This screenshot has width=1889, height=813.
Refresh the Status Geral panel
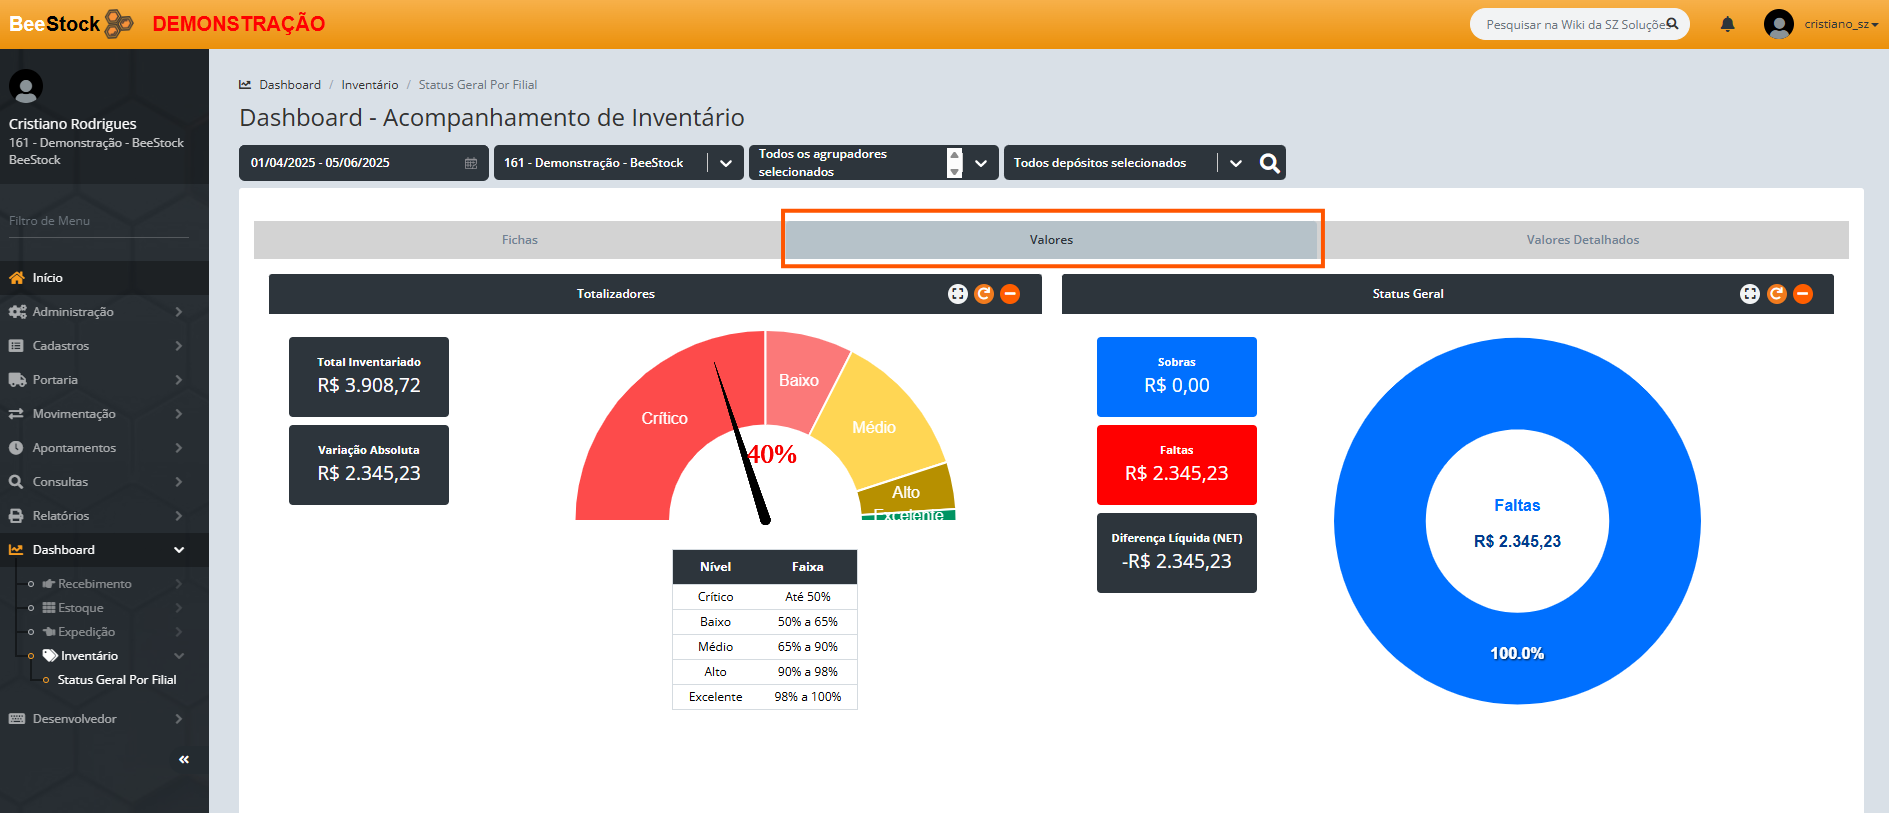point(1777,294)
